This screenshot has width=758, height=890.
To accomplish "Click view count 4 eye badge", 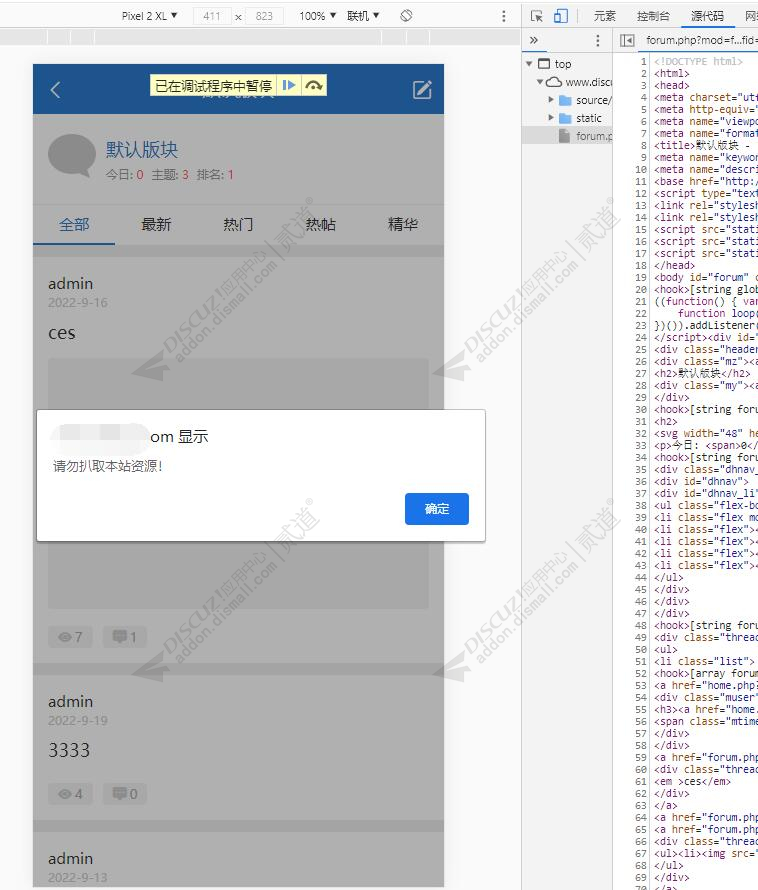I will point(70,794).
